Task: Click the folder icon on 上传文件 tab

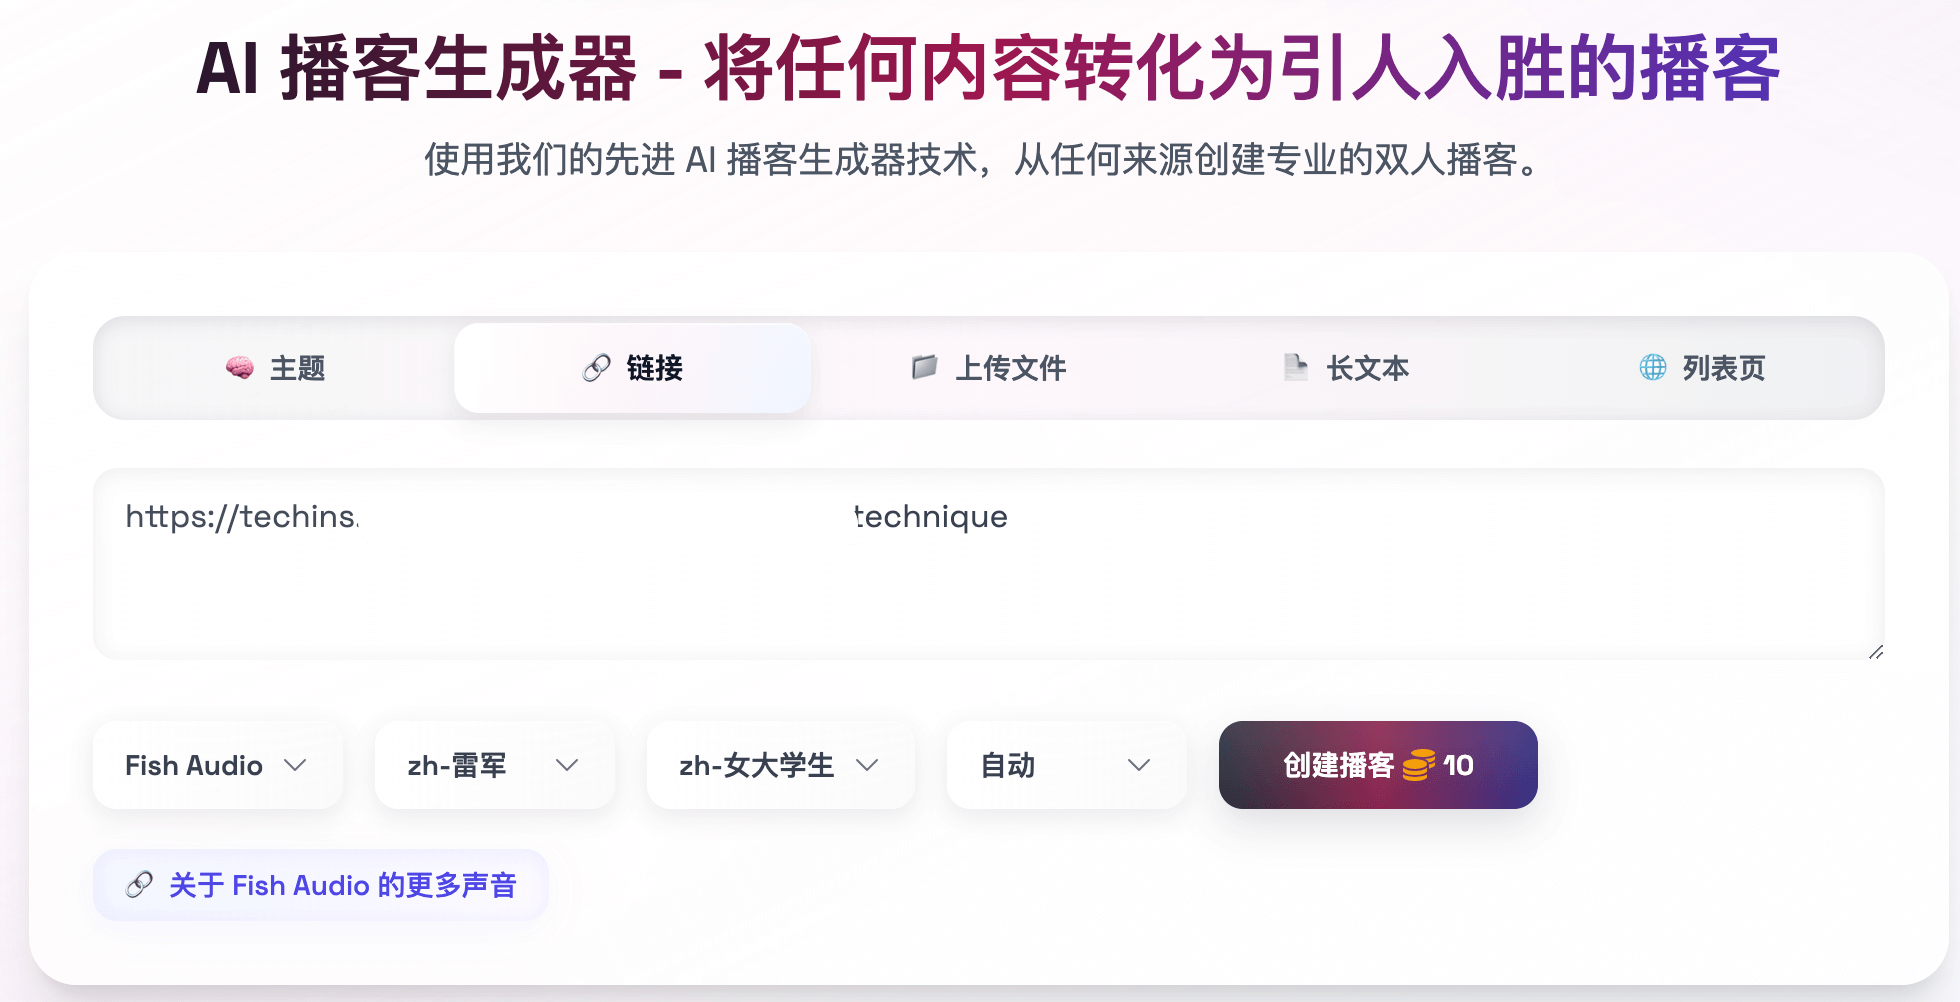Action: point(924,367)
